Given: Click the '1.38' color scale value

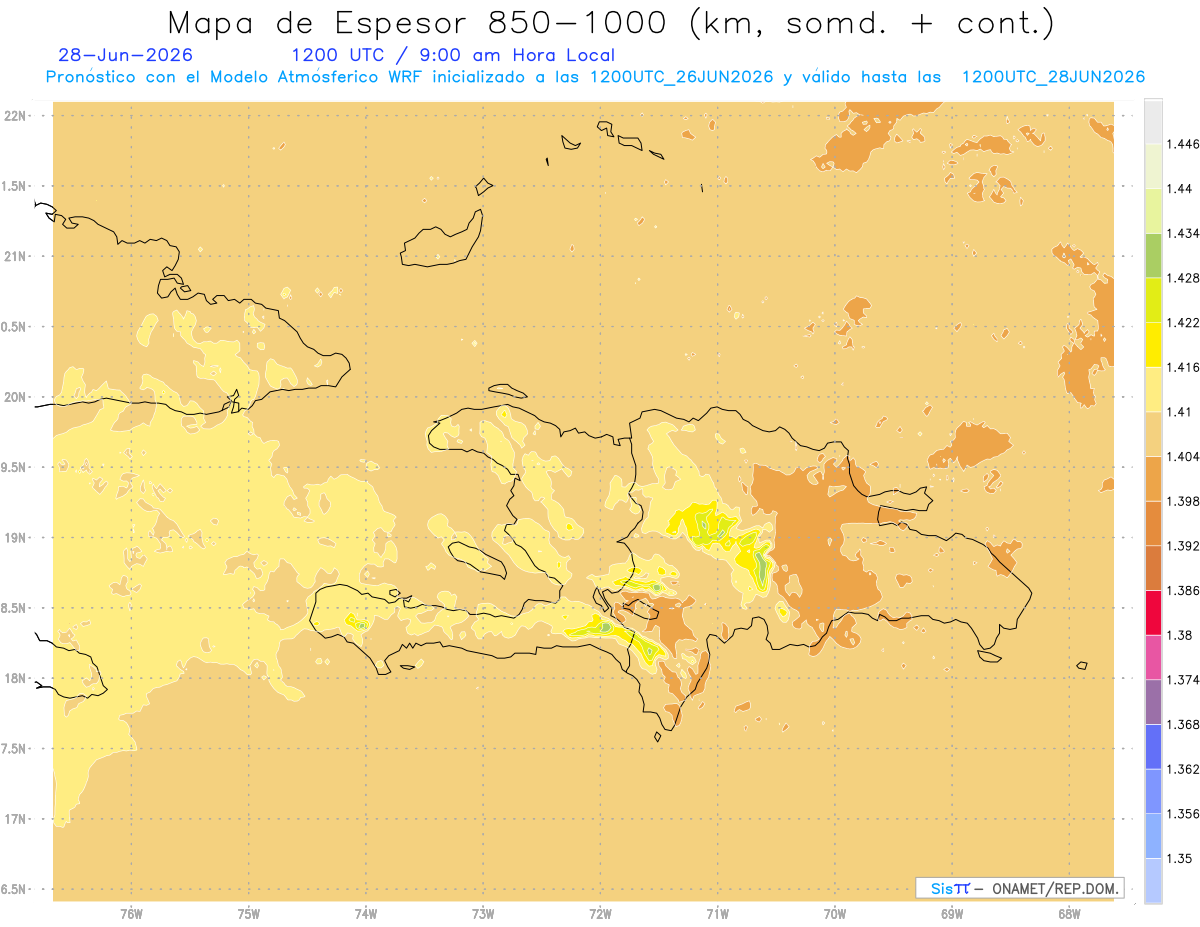Looking at the screenshot, I should (1180, 635).
